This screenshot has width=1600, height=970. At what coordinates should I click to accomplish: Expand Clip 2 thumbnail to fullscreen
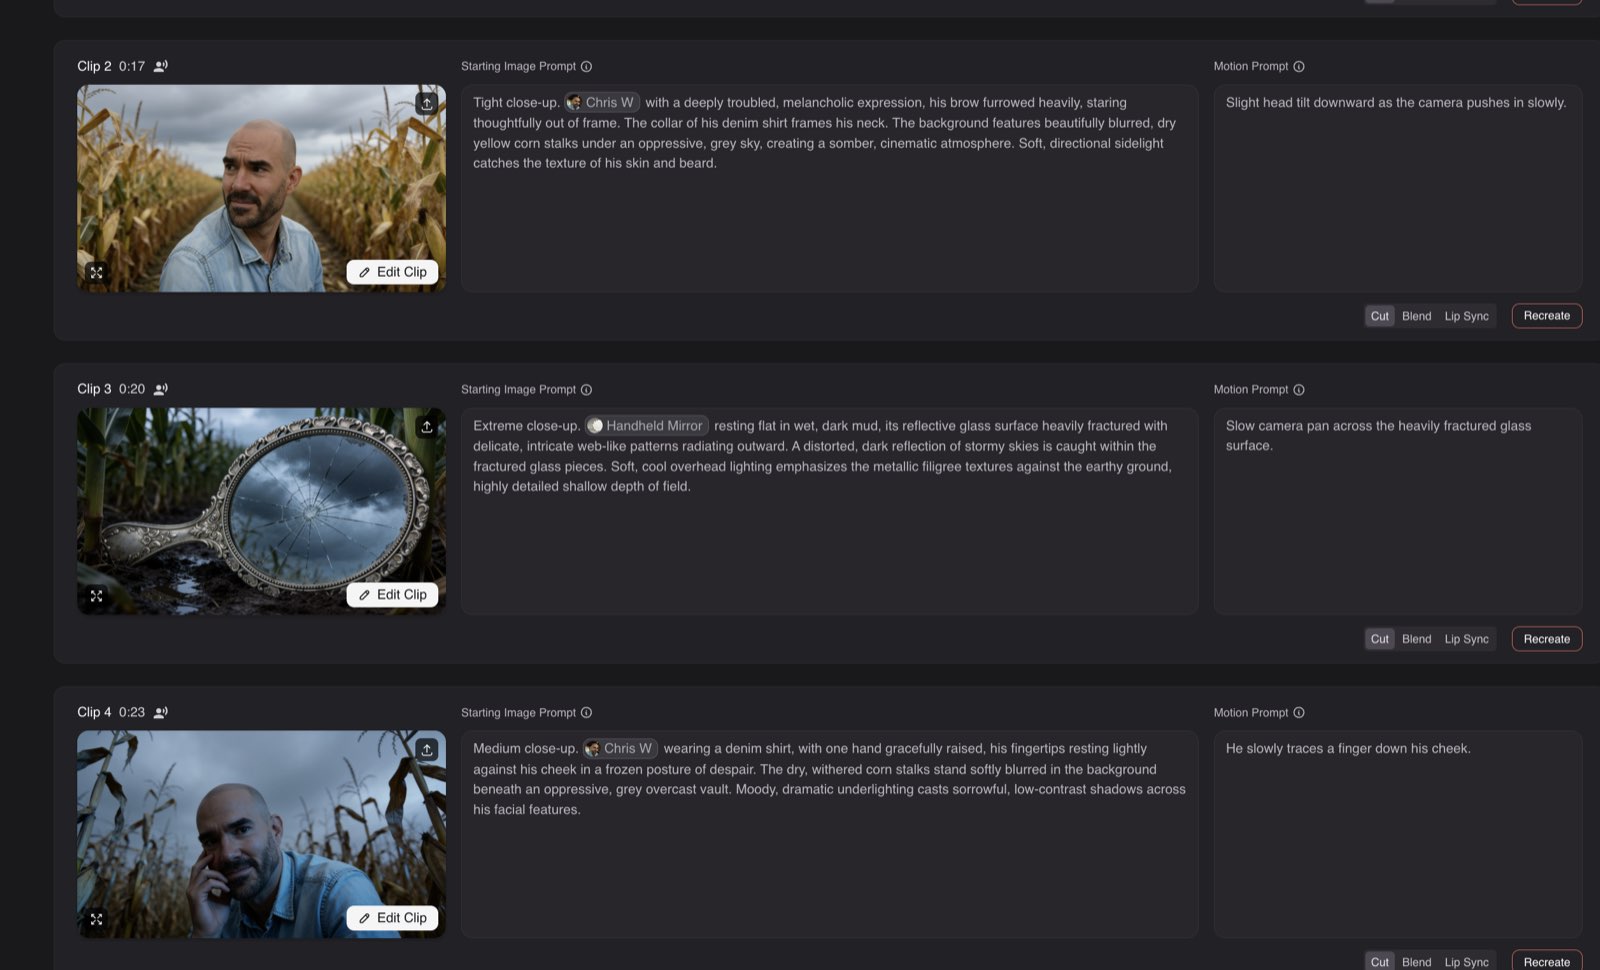(97, 272)
